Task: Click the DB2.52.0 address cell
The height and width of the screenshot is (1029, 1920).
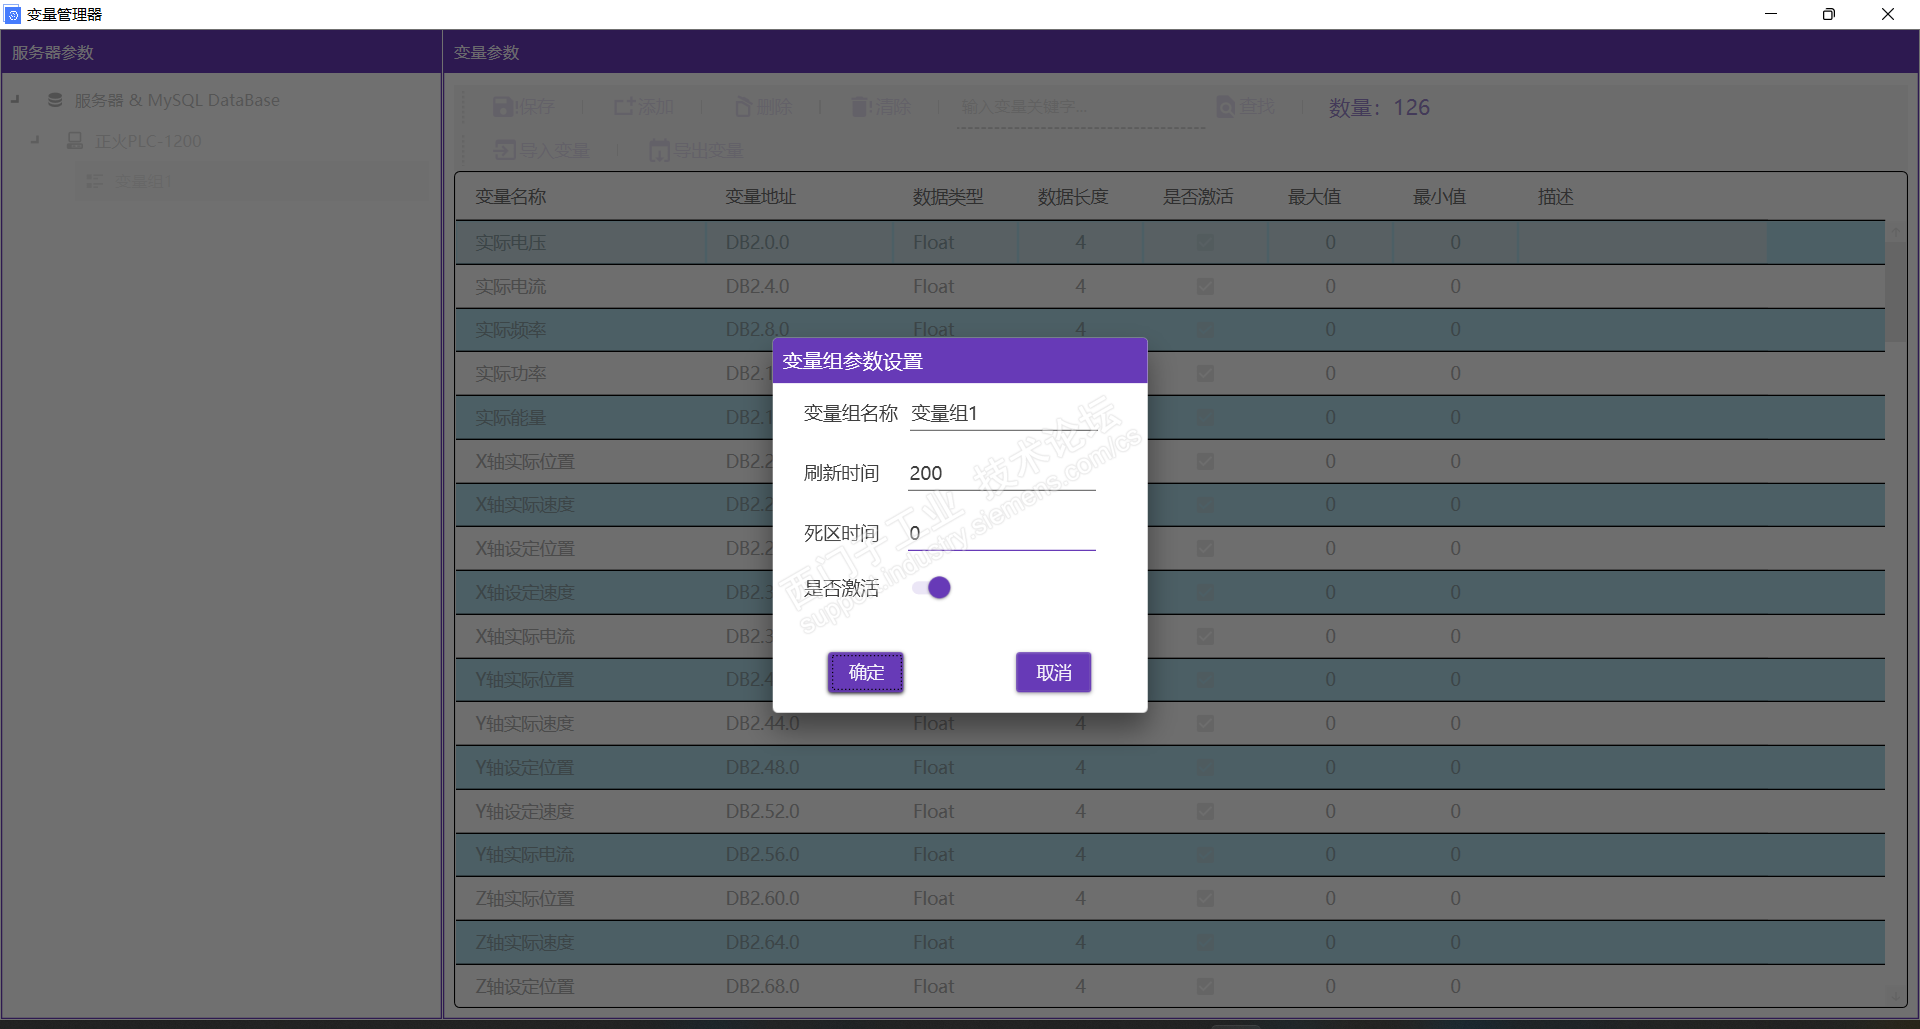Action: tap(762, 811)
